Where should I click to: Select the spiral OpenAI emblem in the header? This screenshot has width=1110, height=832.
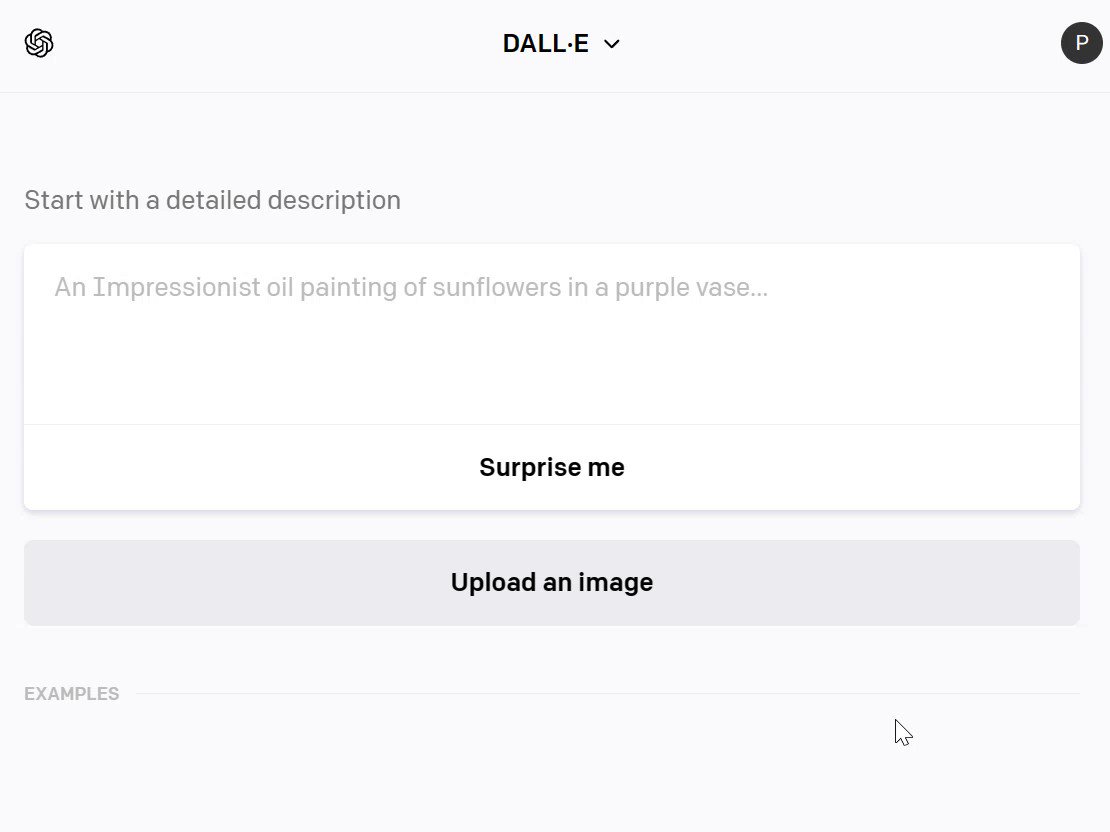click(x=39, y=43)
